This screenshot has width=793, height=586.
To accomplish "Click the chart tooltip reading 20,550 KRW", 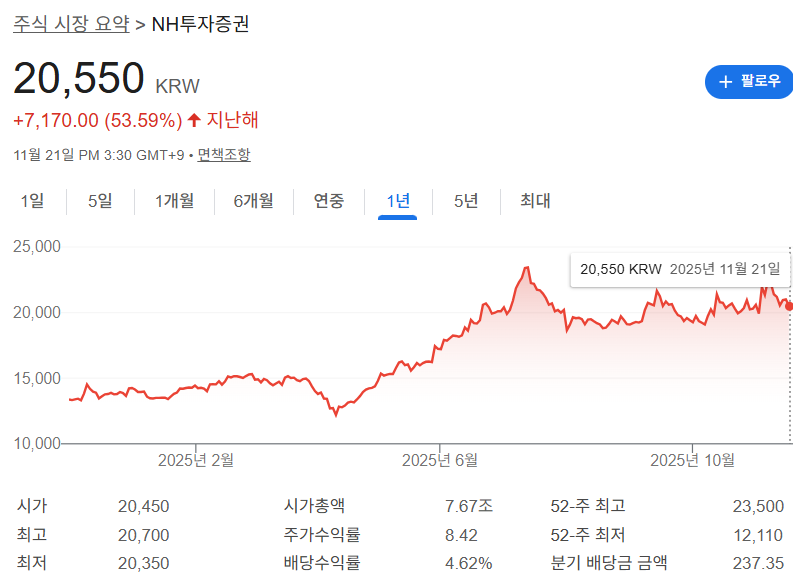I will 680,269.
